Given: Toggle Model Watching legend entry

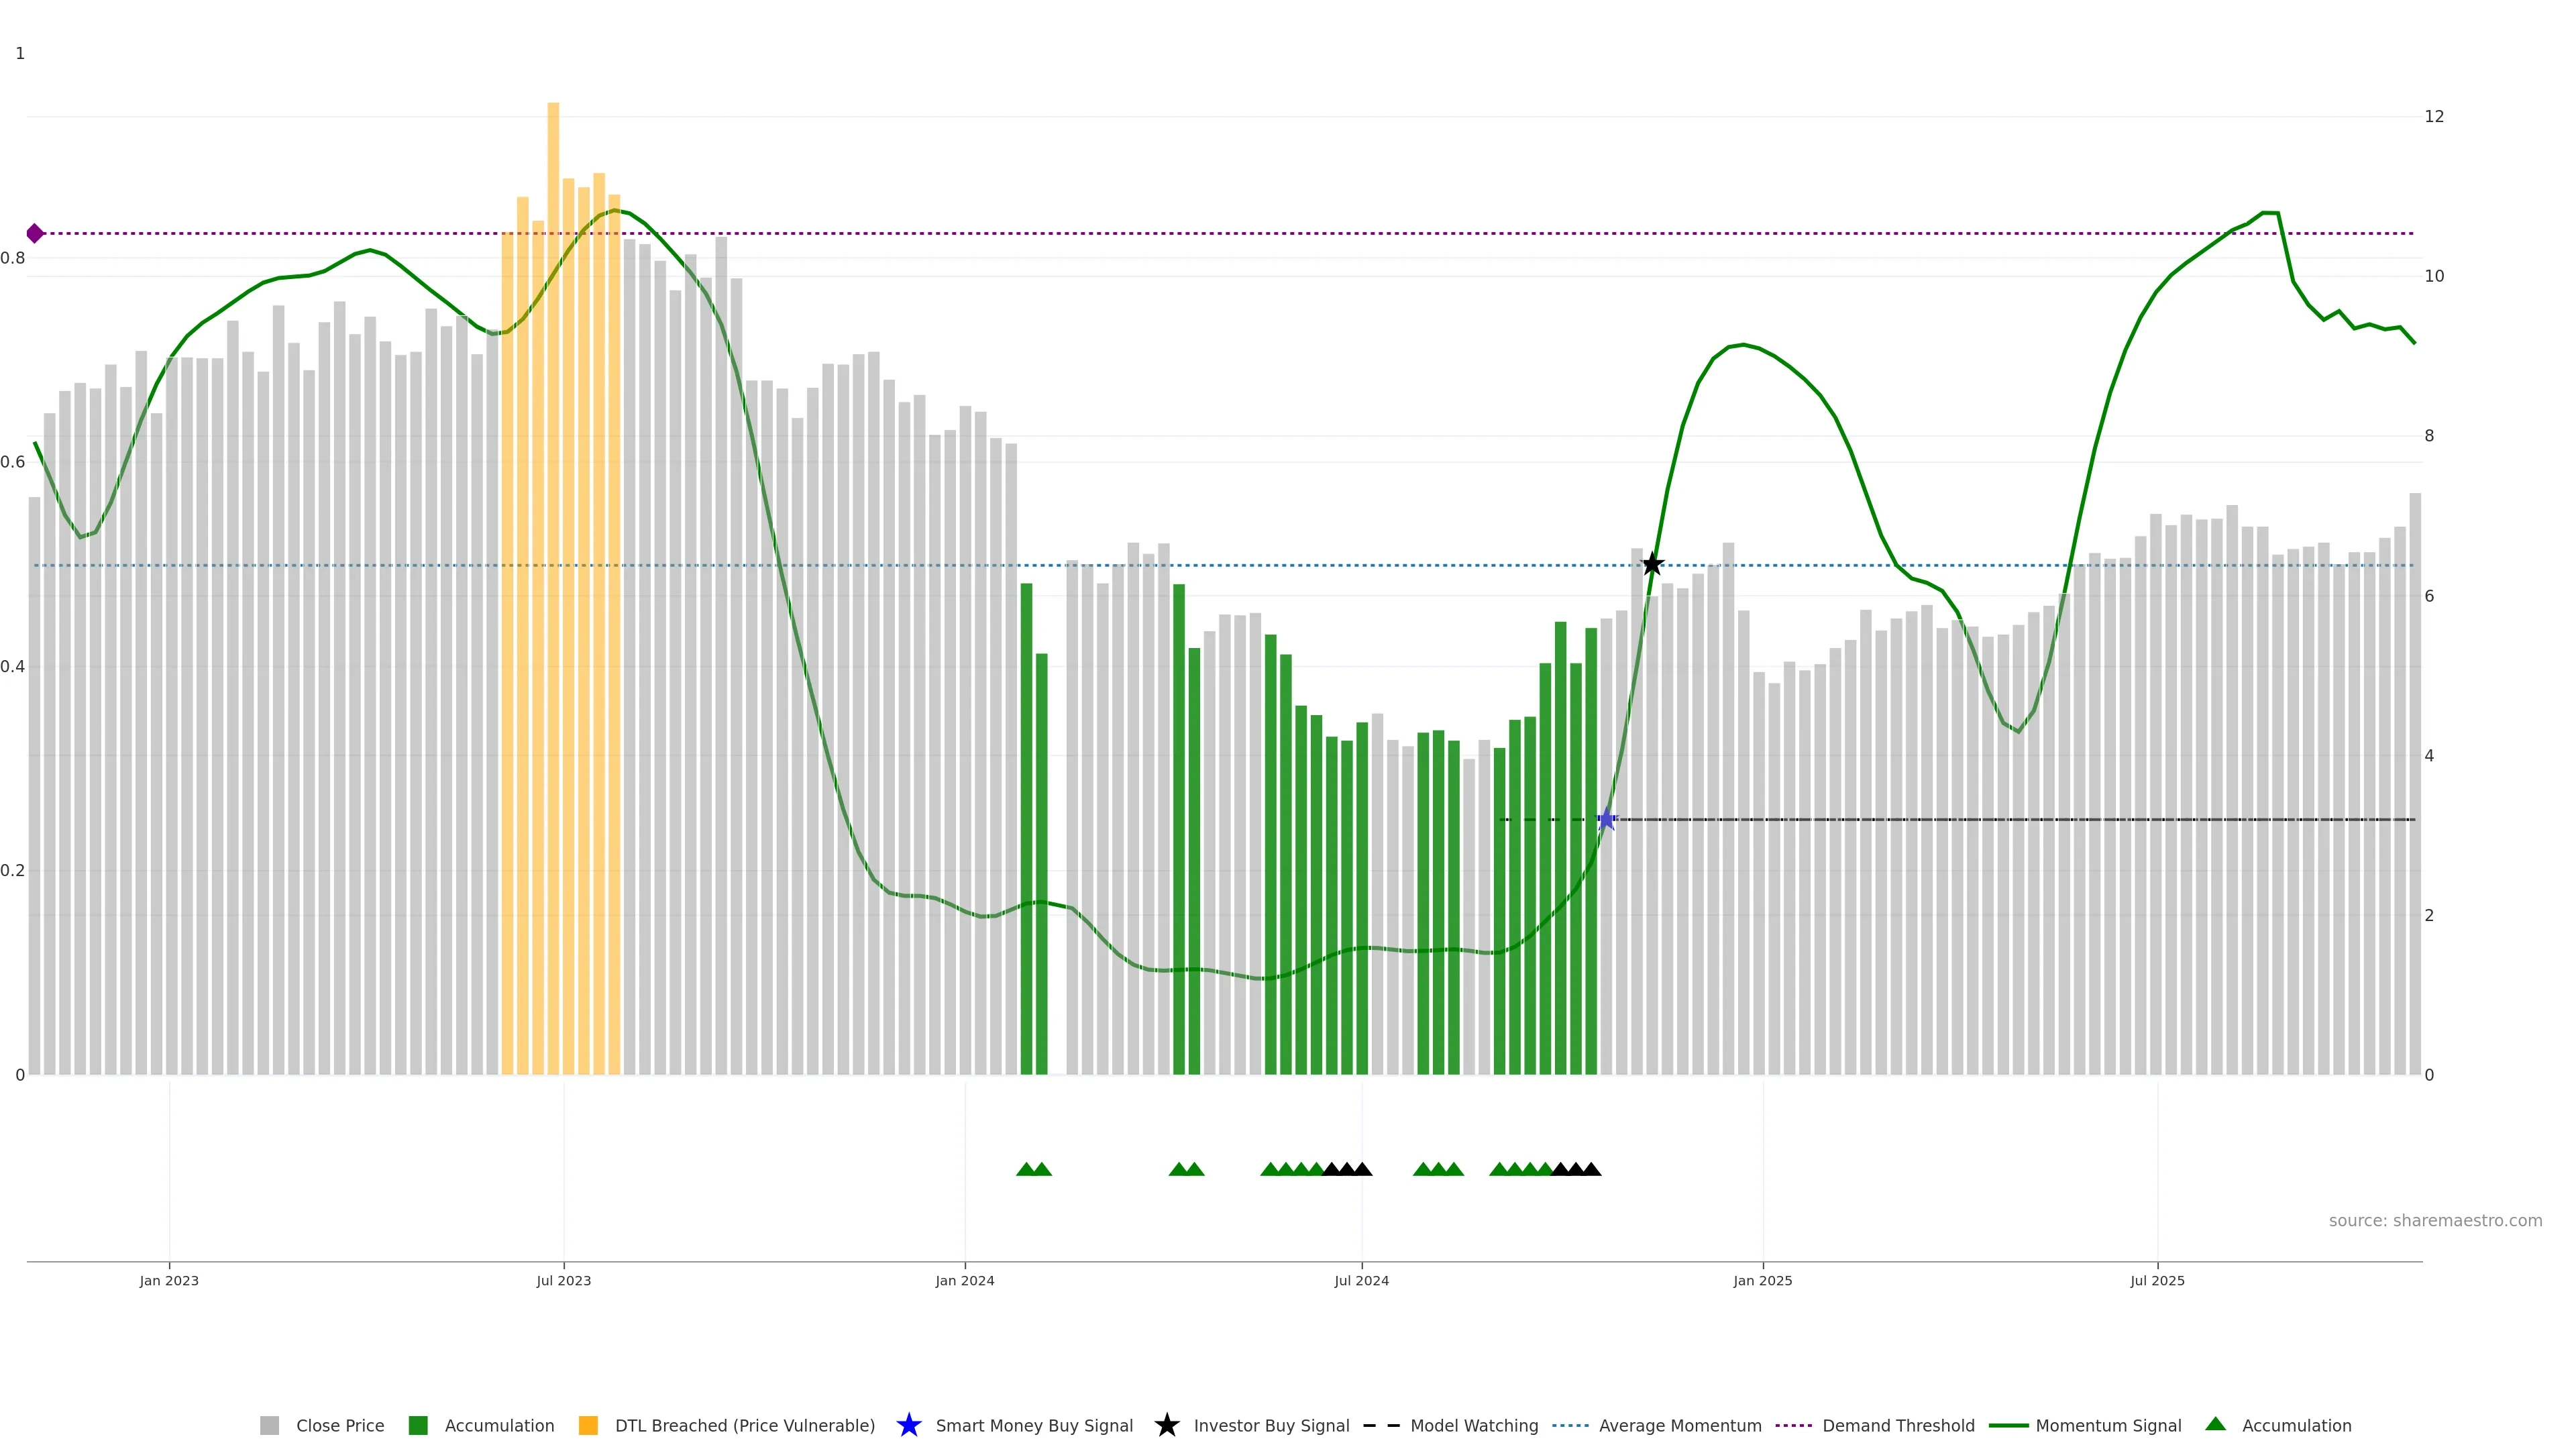Looking at the screenshot, I should click(x=1473, y=1426).
